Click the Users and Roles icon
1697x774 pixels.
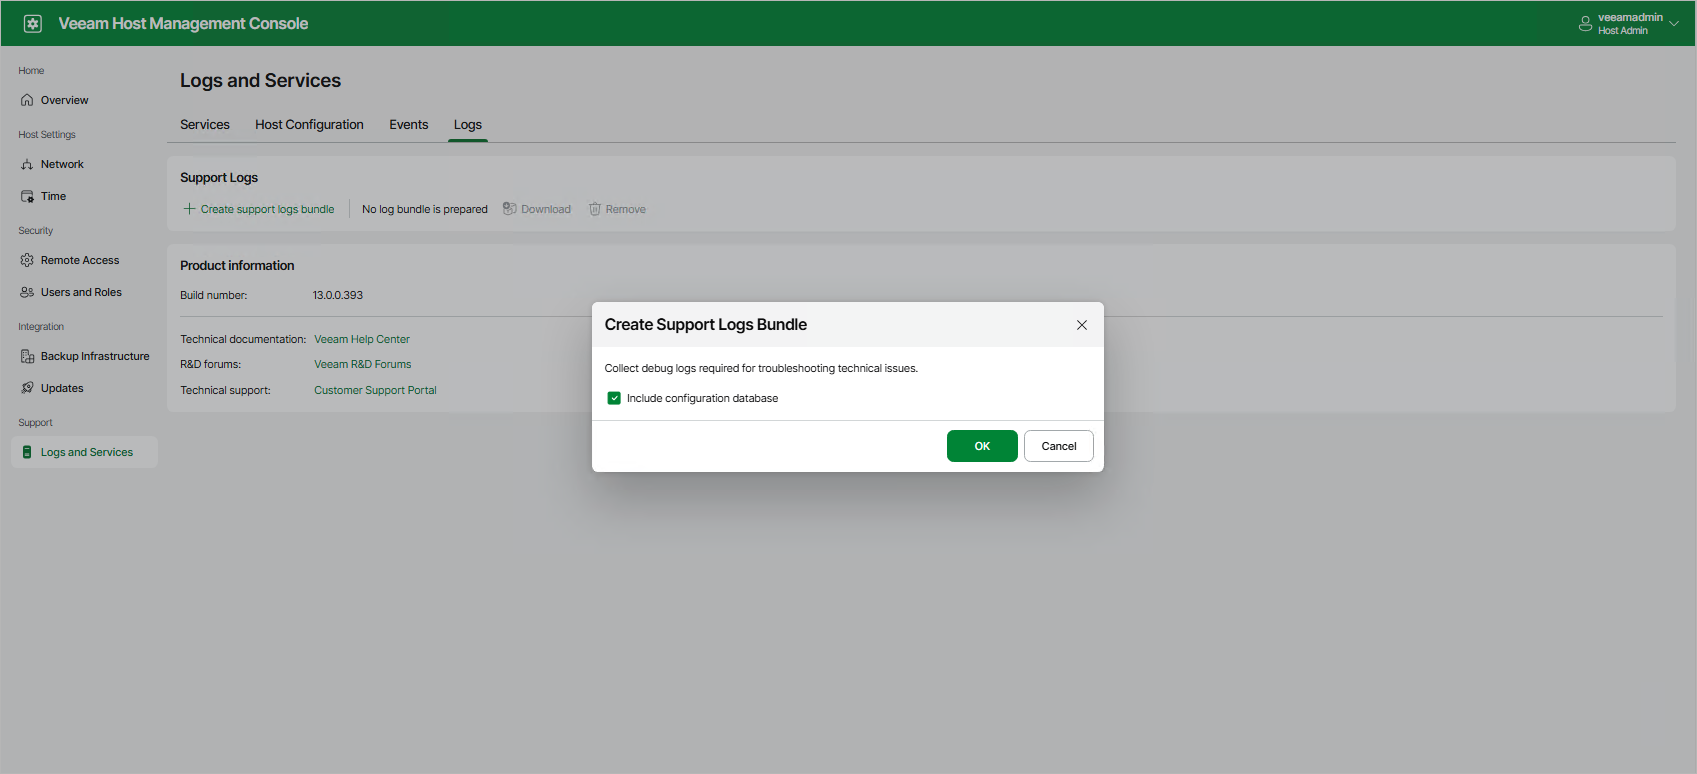[x=27, y=292]
